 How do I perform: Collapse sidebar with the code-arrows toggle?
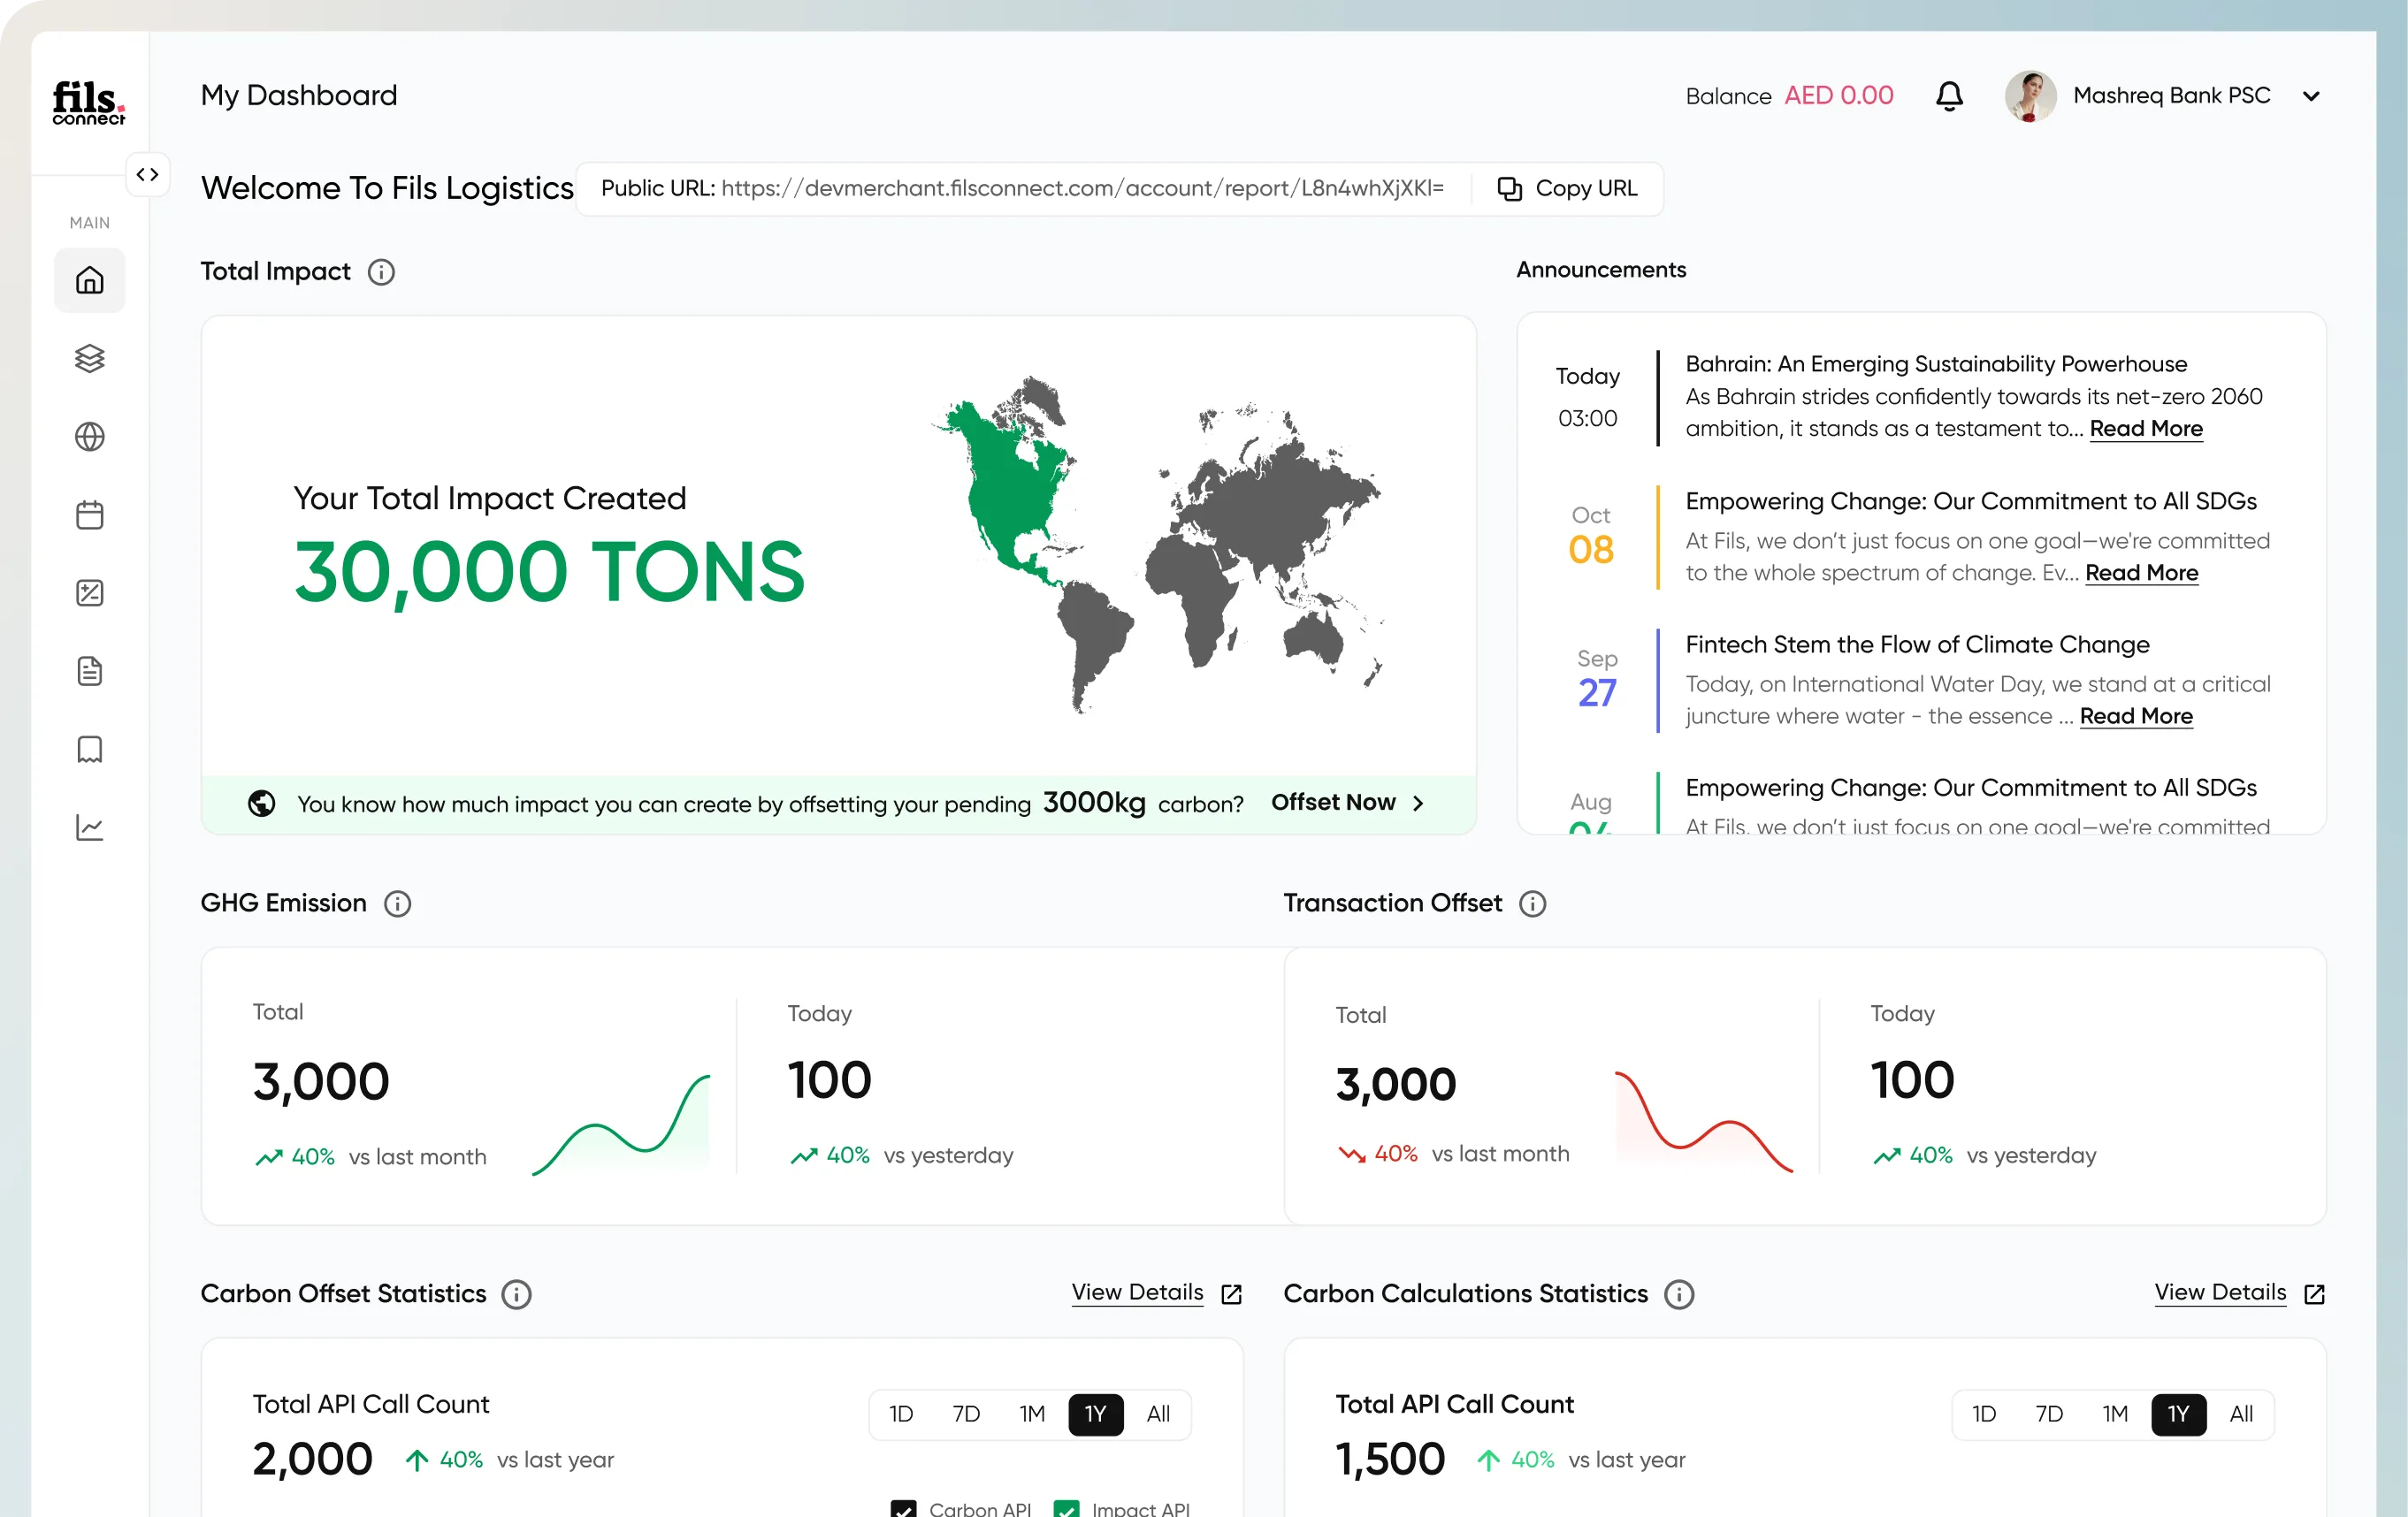pyautogui.click(x=147, y=175)
